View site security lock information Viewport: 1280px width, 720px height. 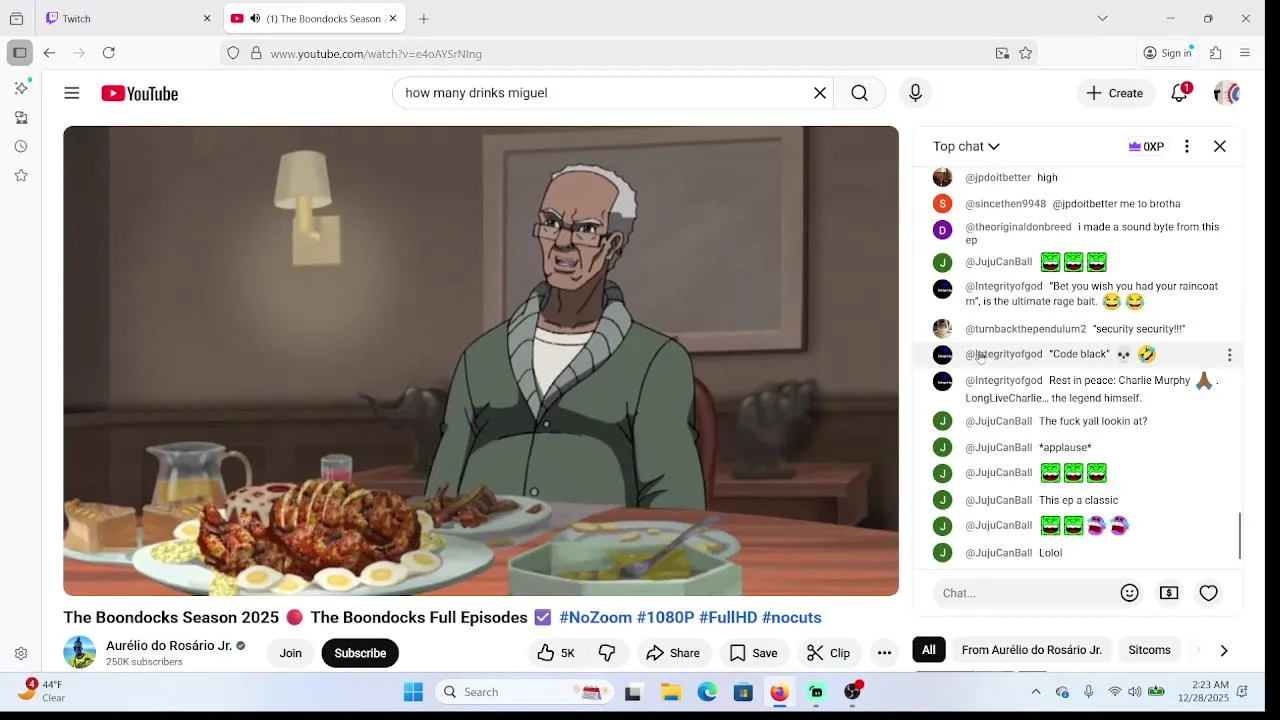coord(256,53)
